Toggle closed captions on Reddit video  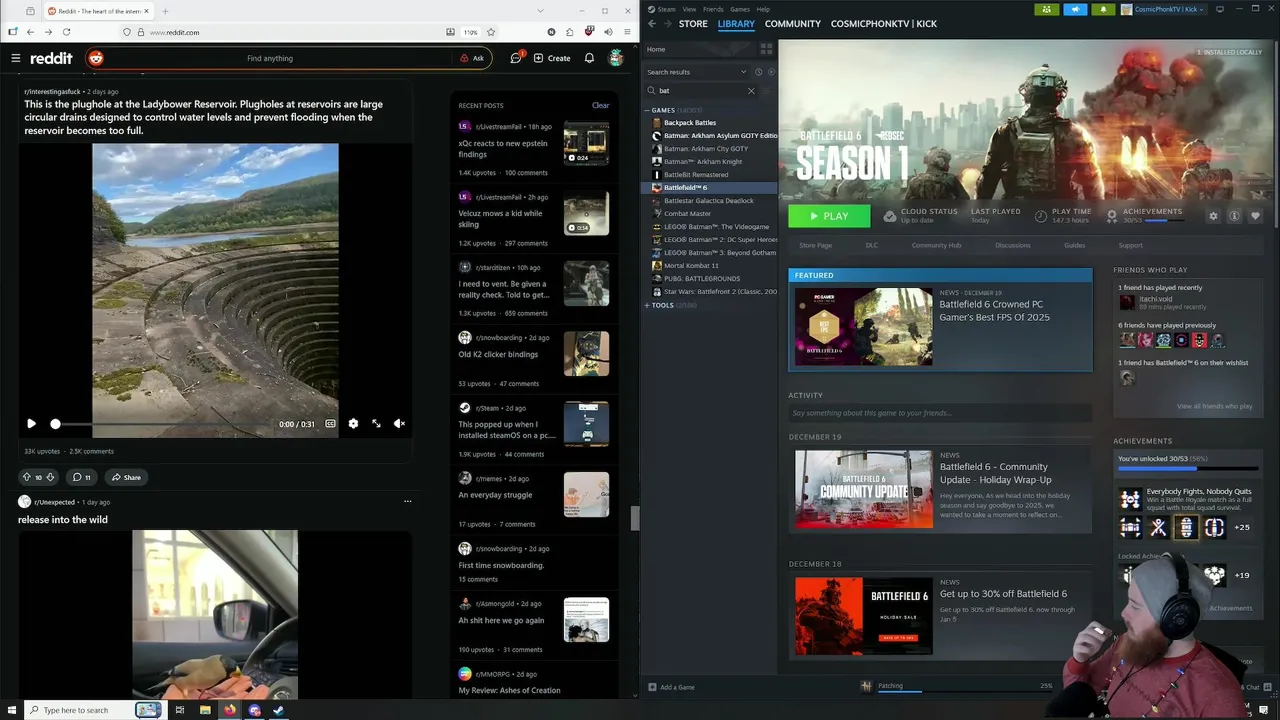click(330, 424)
